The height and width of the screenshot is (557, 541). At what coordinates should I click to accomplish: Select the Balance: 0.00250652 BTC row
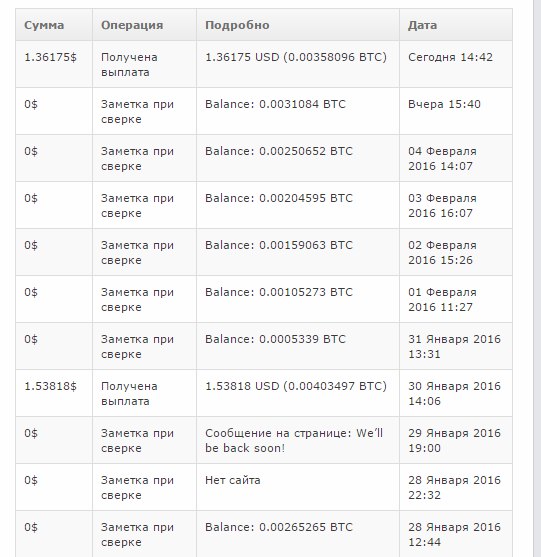coord(264,158)
